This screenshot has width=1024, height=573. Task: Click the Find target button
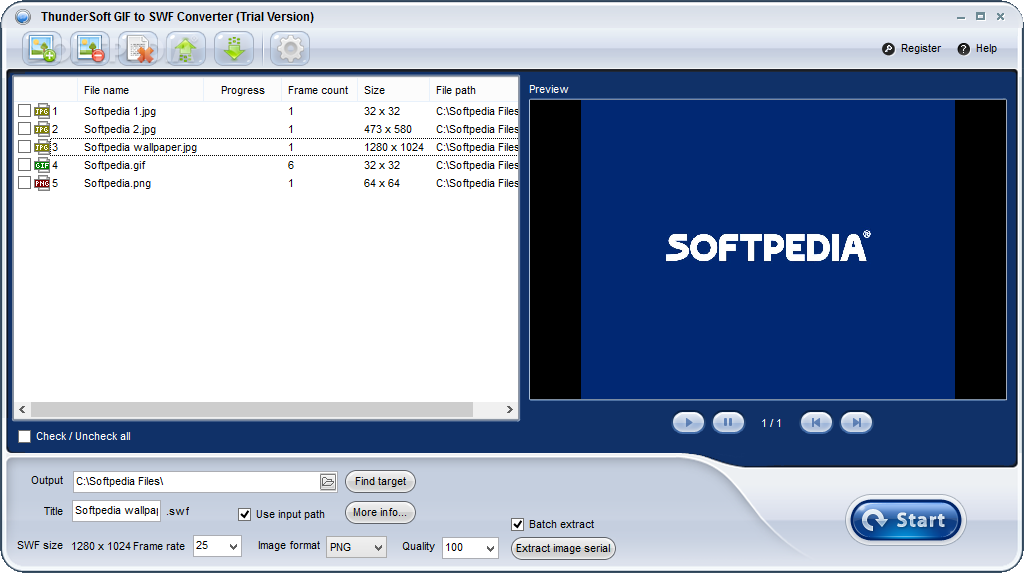click(x=380, y=482)
